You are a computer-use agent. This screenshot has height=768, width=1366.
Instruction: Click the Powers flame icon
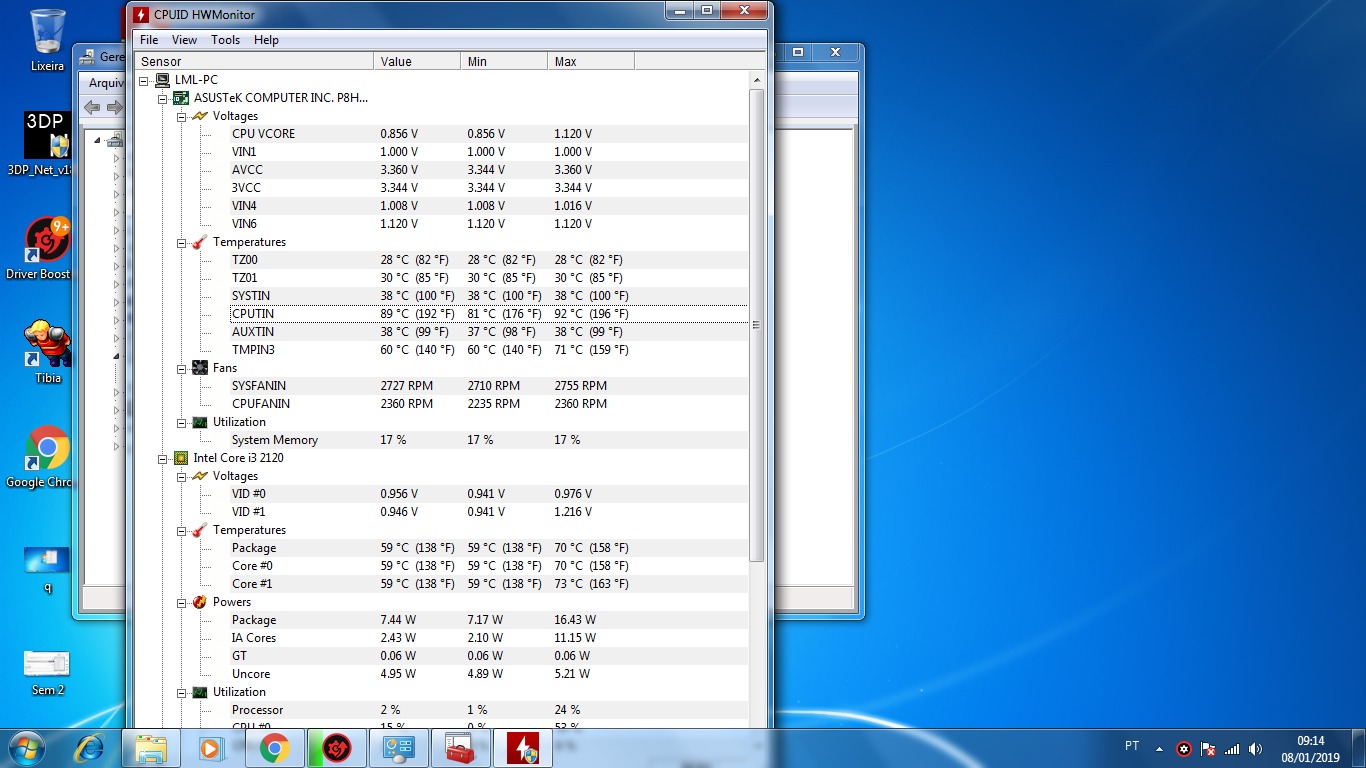click(200, 602)
